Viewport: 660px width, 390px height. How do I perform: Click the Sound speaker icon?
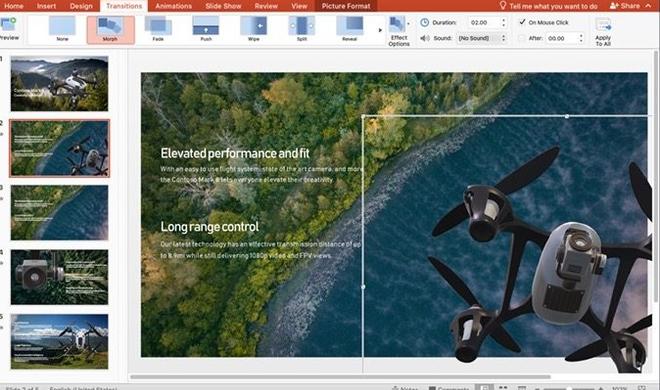425,38
